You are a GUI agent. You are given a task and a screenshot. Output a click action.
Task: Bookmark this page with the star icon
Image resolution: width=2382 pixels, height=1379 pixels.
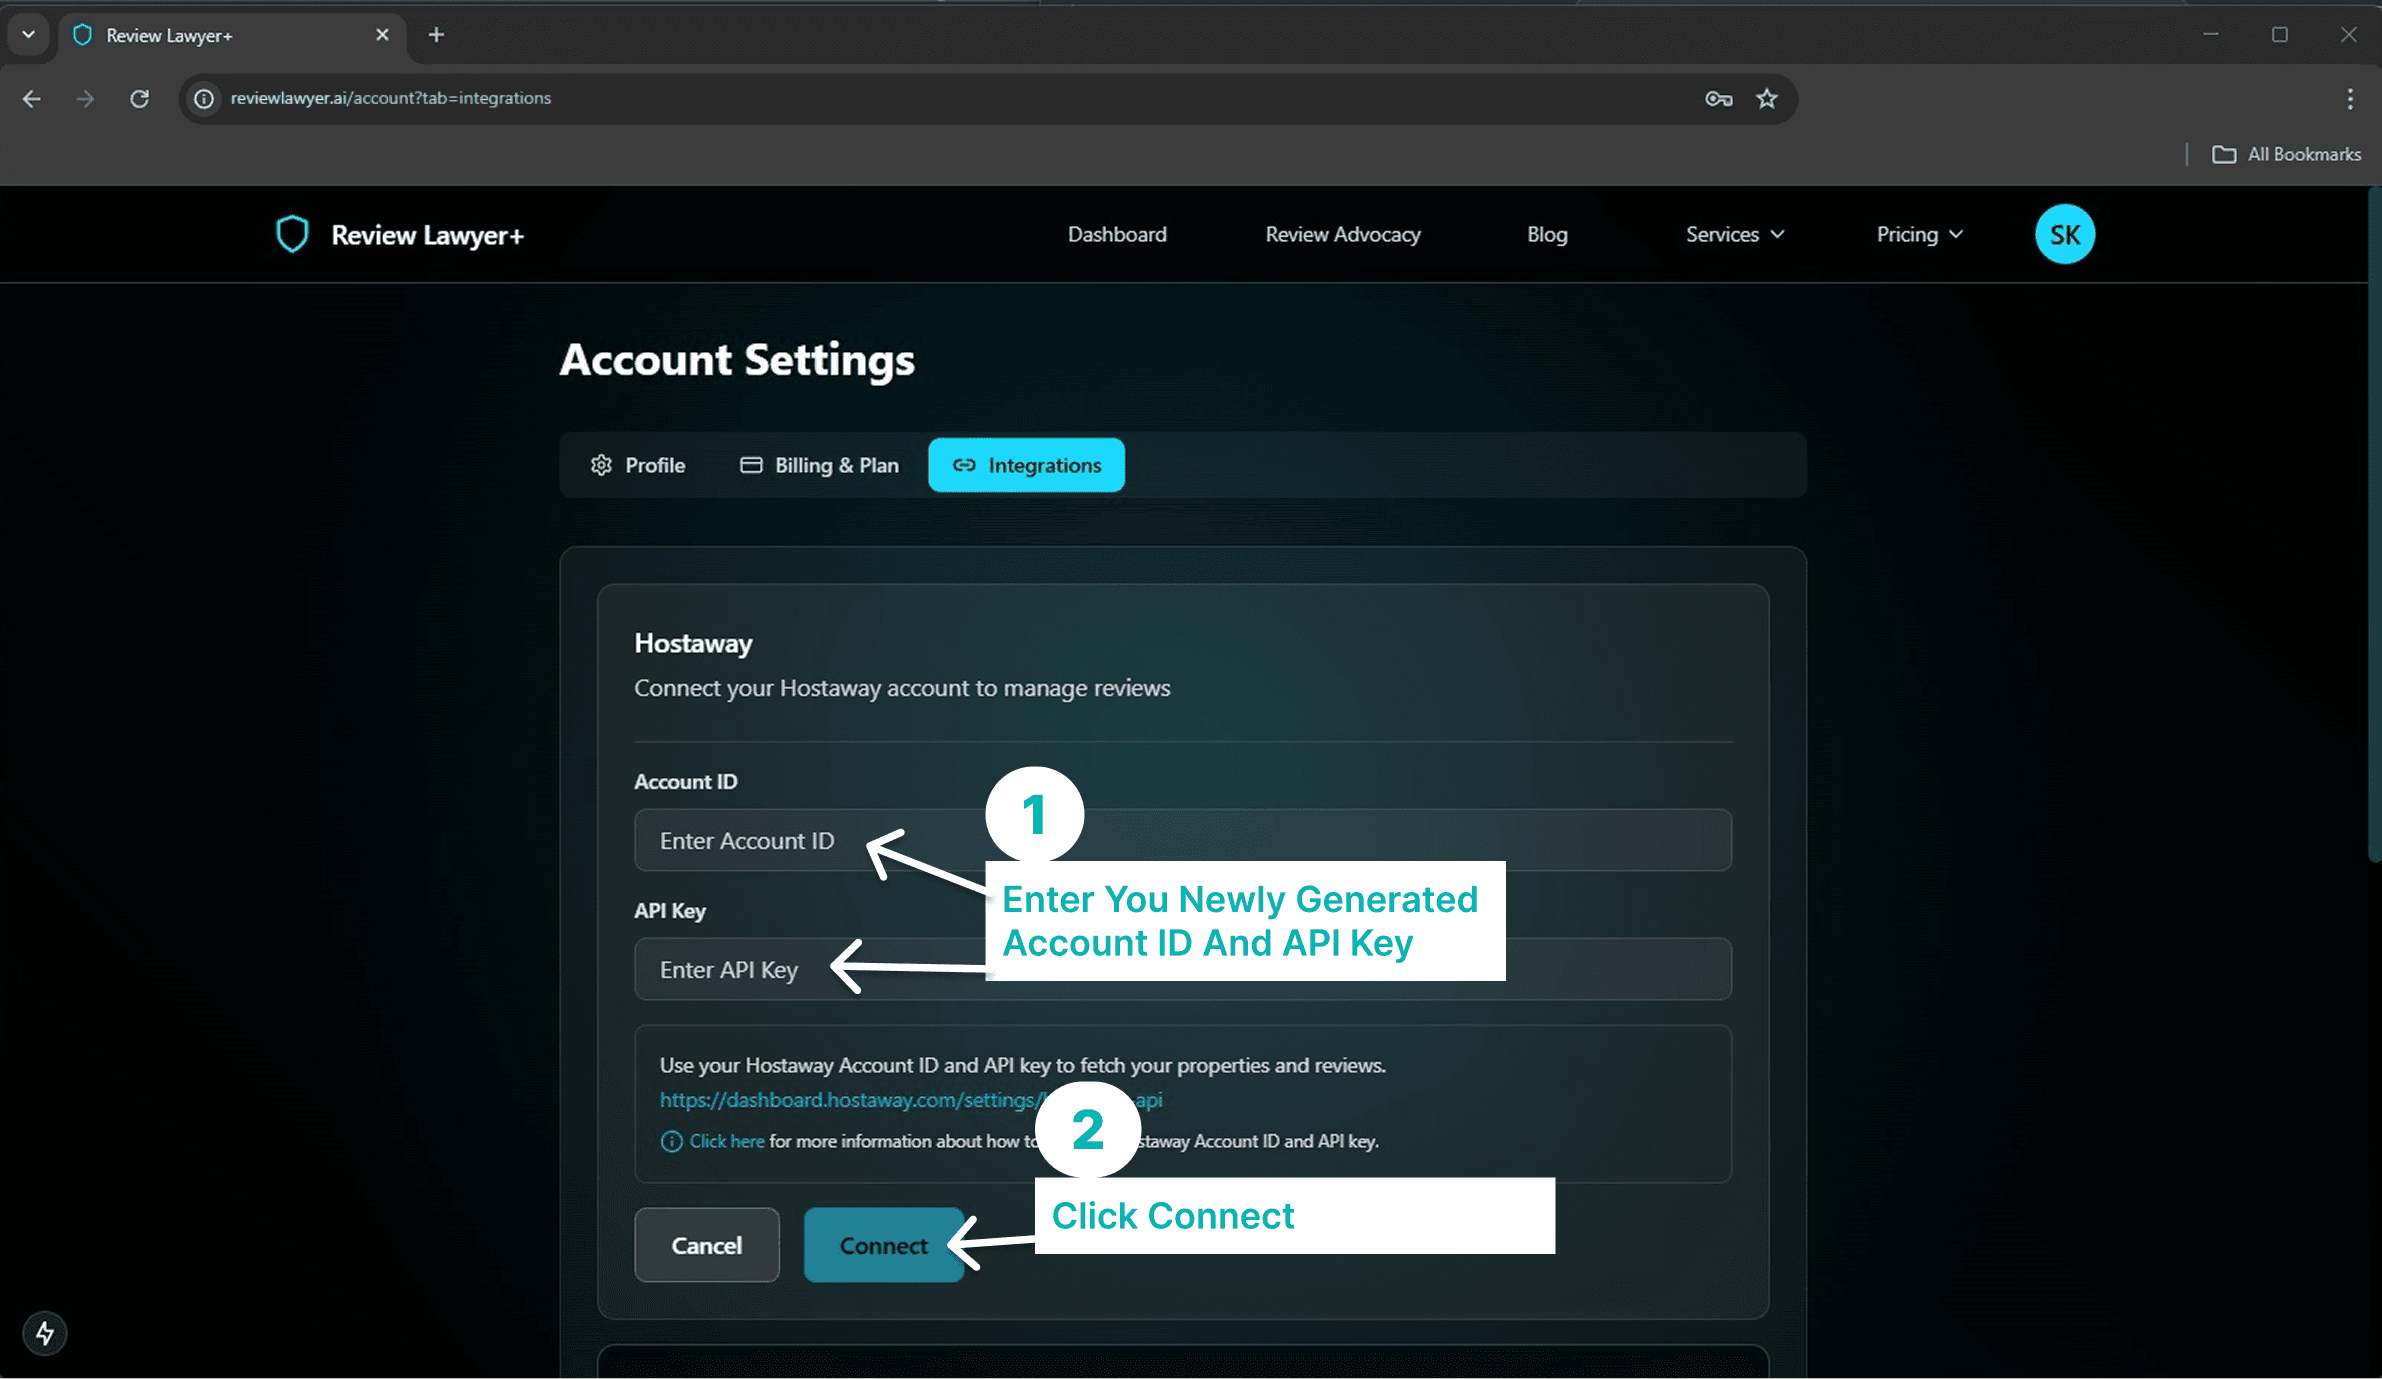point(1767,98)
